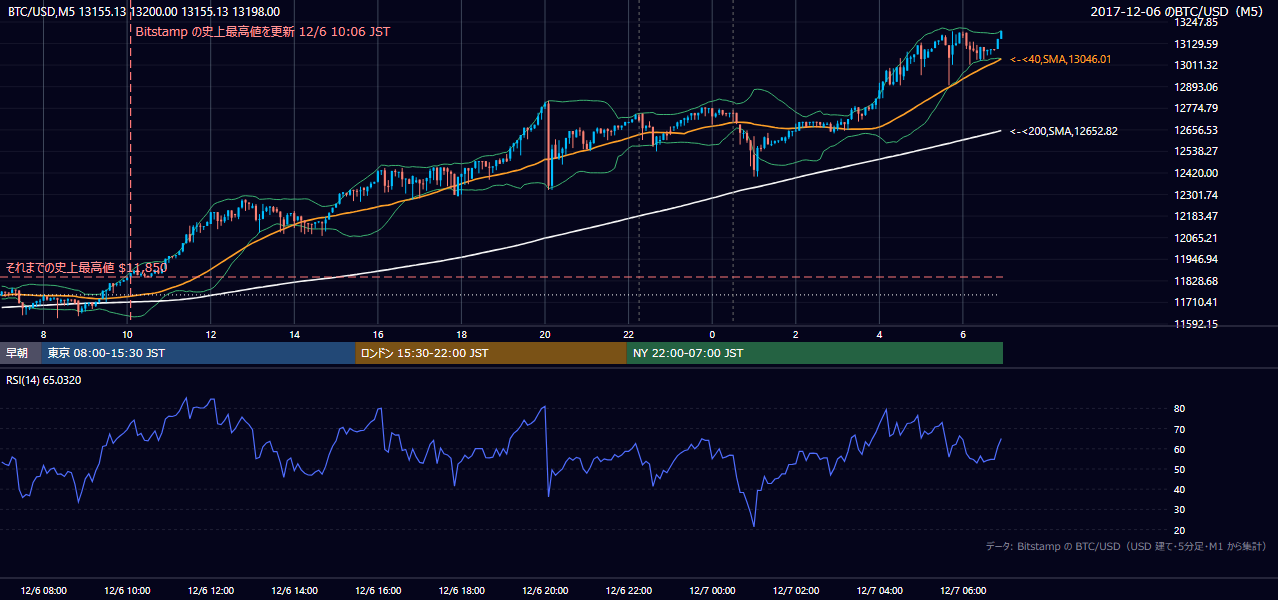The image size is (1278, 600).
Task: Click the 12/6 14:00 time label
Action: 294,591
